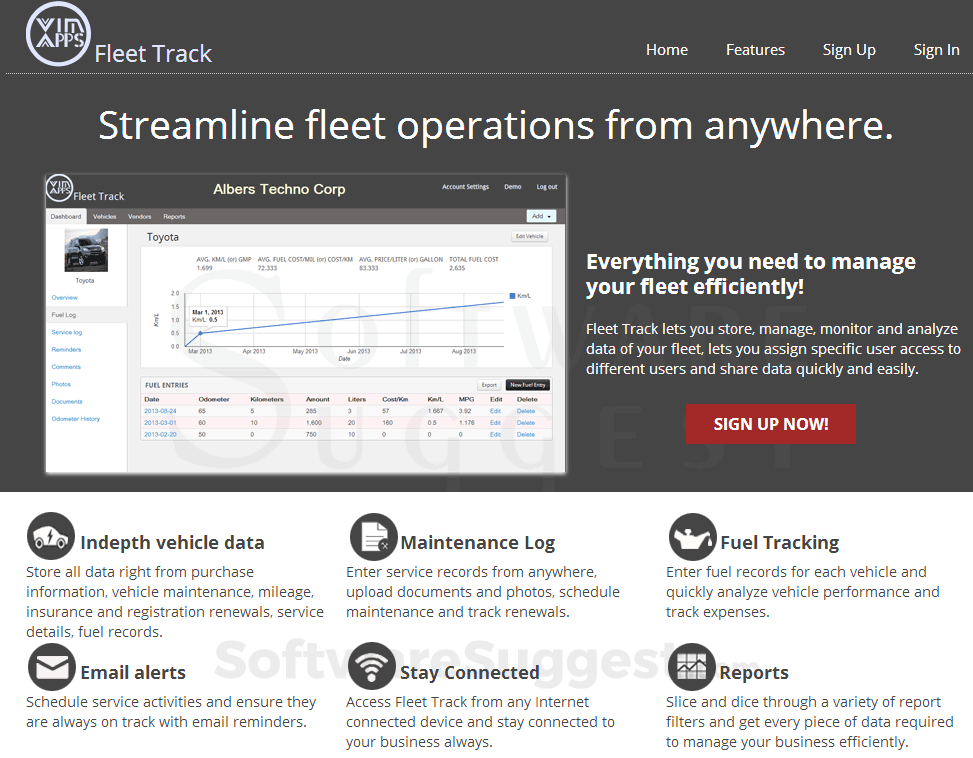Click the Cost/Km column header
The height and width of the screenshot is (758, 973).
click(x=395, y=399)
